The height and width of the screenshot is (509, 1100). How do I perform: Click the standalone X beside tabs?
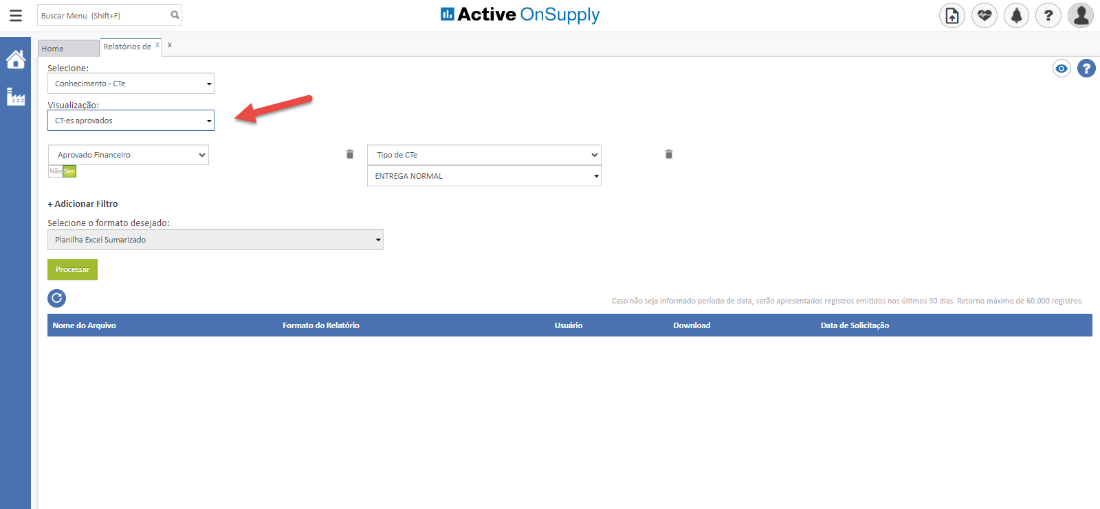pyautogui.click(x=170, y=45)
